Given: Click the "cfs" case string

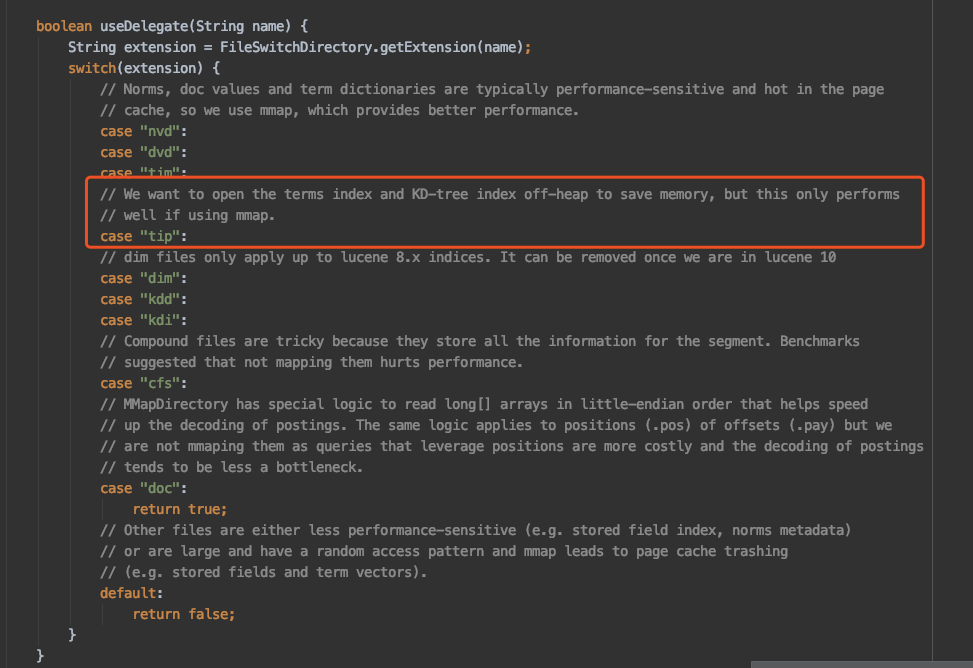Looking at the screenshot, I should (x=160, y=384).
